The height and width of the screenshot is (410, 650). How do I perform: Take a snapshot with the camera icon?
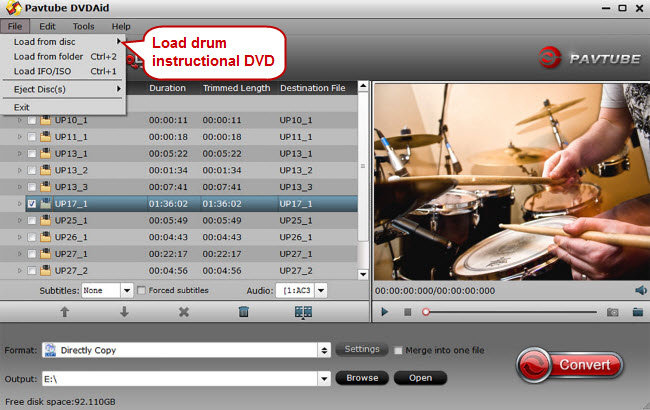click(613, 312)
